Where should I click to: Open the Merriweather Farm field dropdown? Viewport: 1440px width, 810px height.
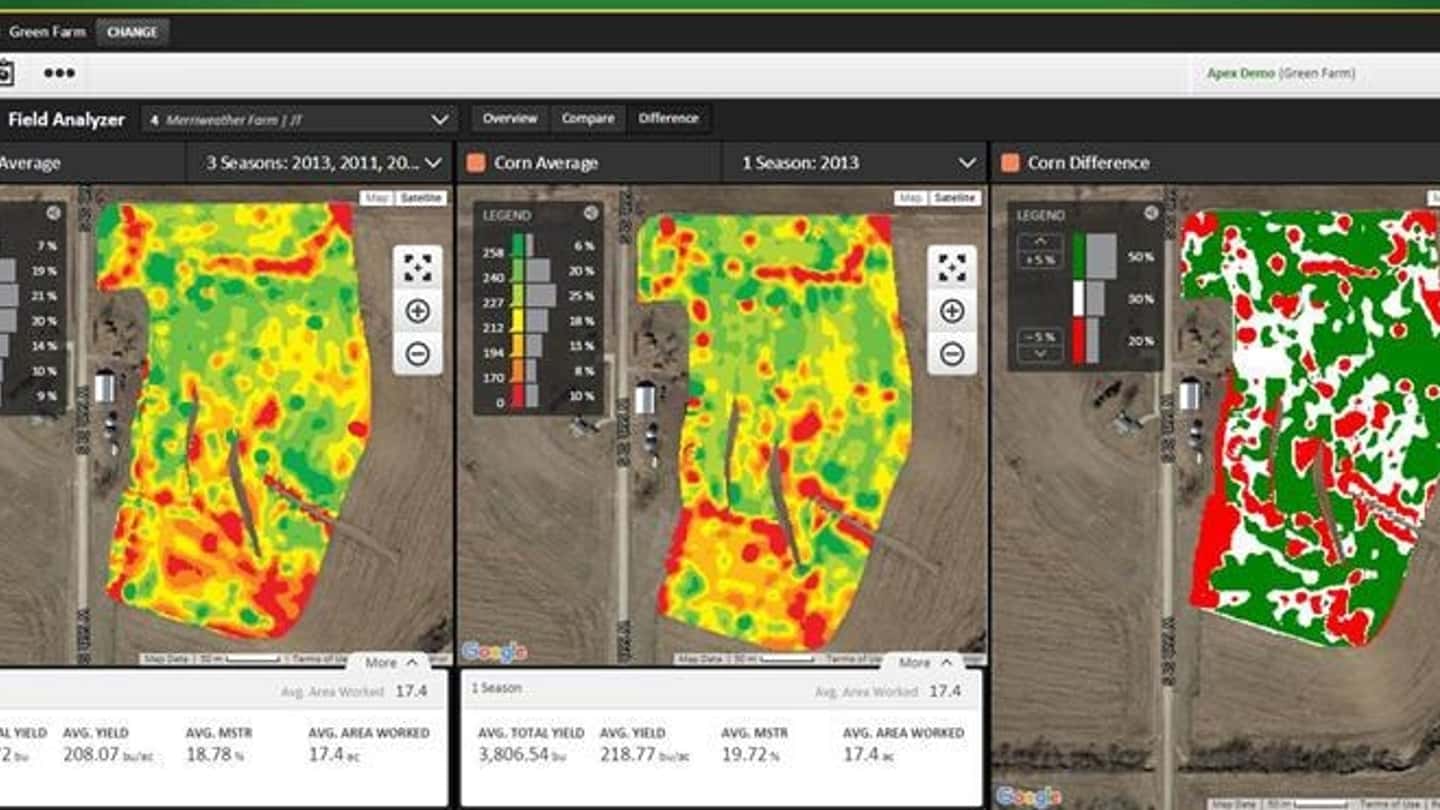tap(299, 120)
